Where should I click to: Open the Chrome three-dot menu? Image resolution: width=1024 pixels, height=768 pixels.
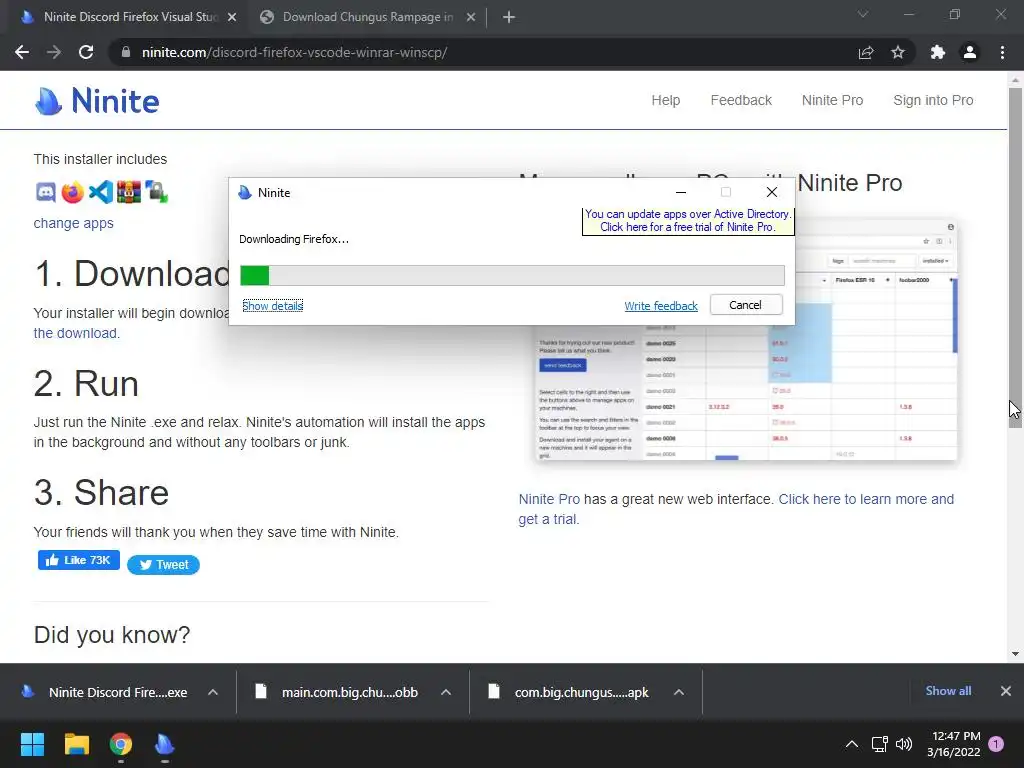click(1002, 52)
